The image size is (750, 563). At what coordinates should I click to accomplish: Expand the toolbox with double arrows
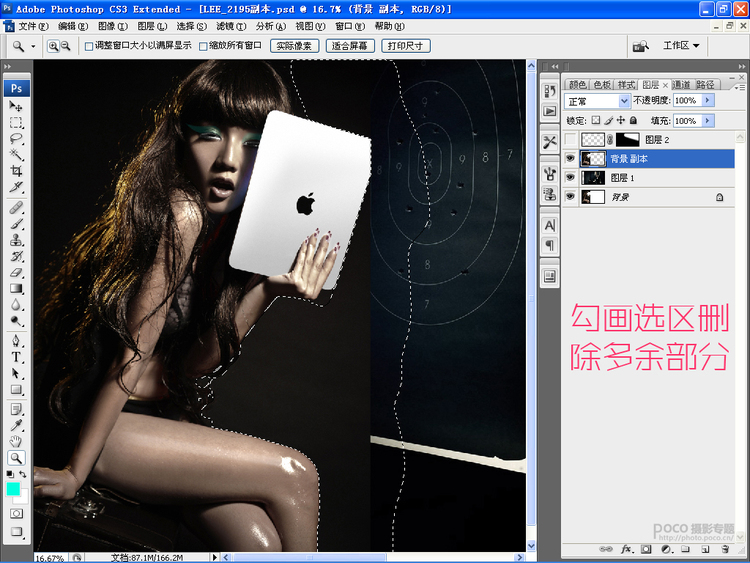(8, 66)
